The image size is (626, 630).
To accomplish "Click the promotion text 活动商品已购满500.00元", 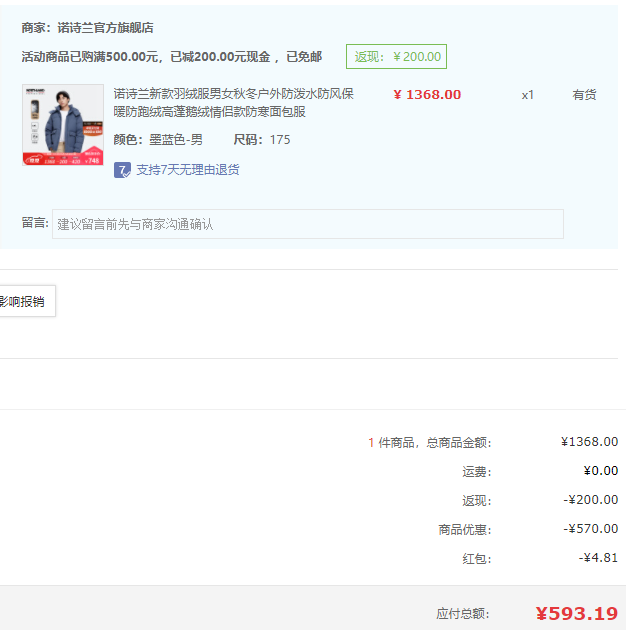I will 92,57.
